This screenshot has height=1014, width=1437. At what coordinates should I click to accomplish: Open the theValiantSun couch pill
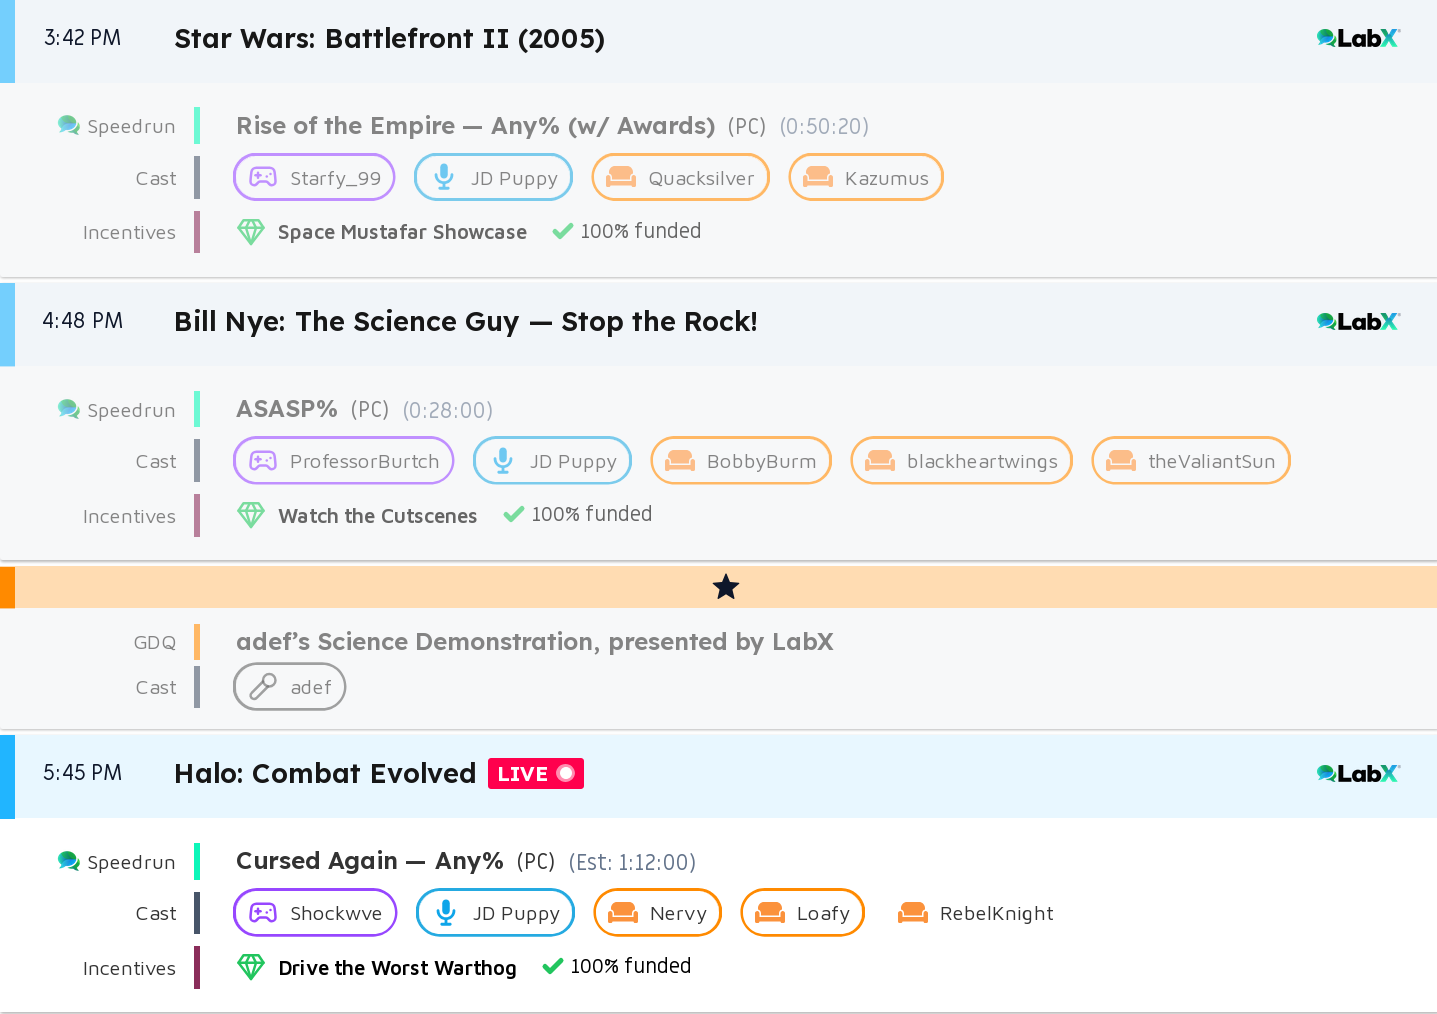click(1191, 460)
